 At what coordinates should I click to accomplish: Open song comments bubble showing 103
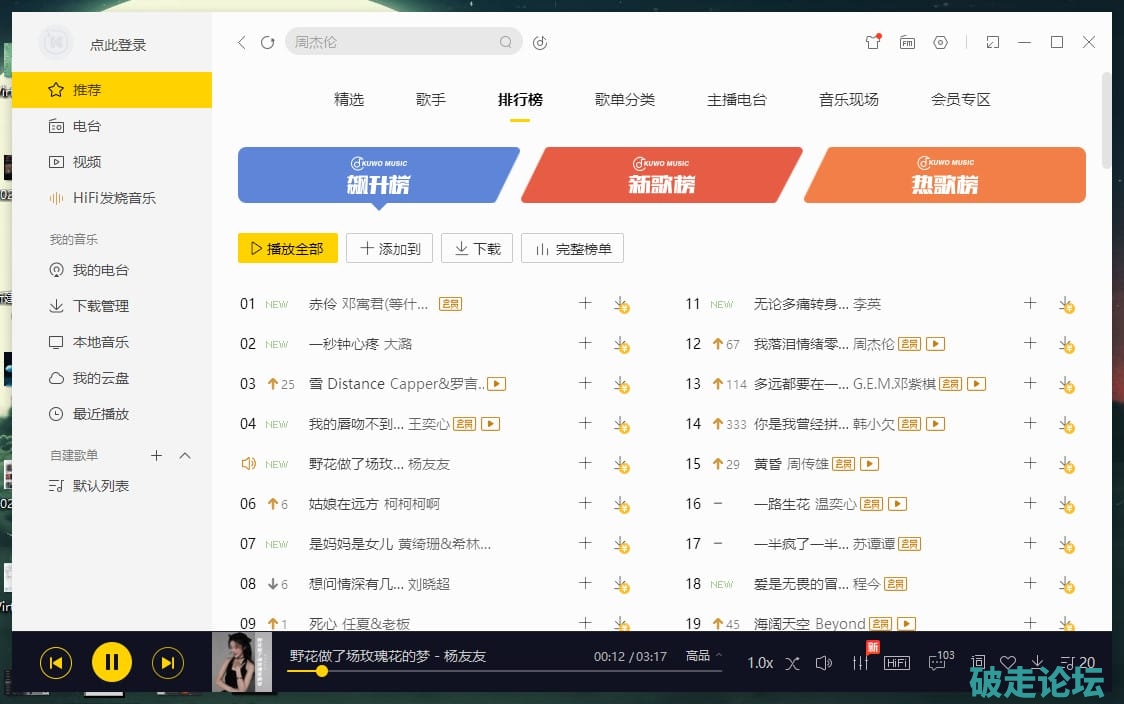click(939, 662)
